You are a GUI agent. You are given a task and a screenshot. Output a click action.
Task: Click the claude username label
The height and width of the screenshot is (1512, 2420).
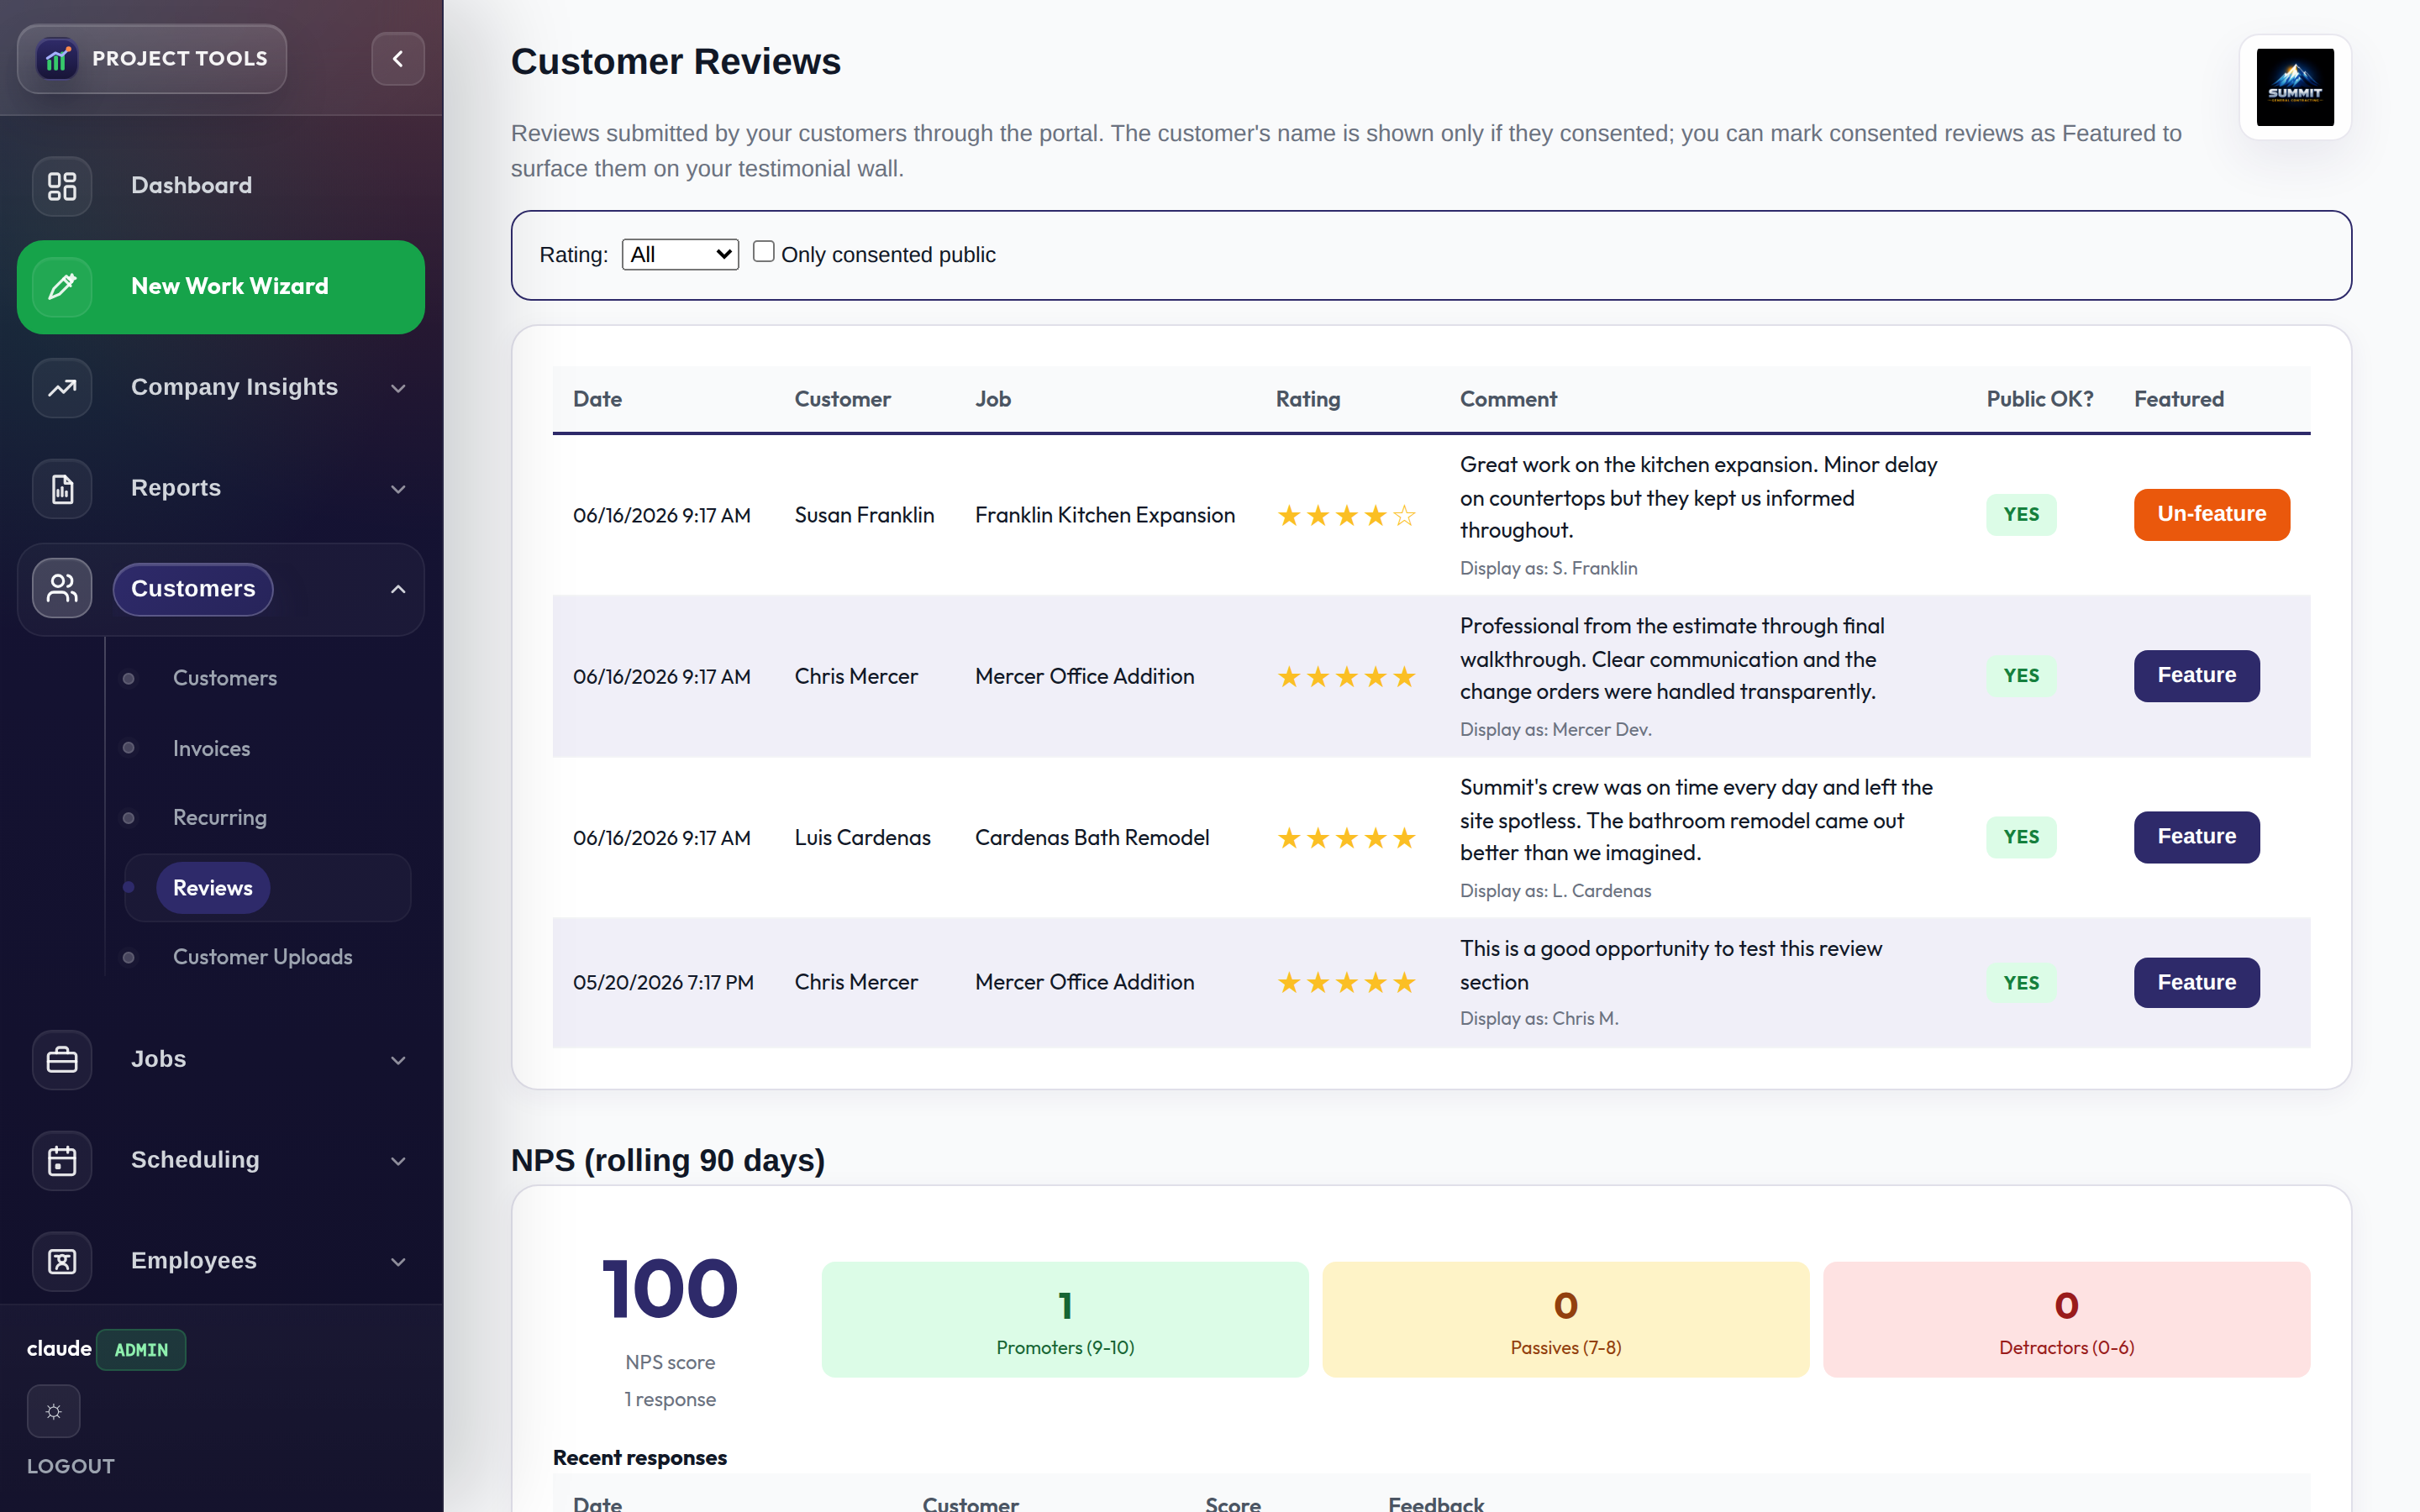coord(59,1349)
